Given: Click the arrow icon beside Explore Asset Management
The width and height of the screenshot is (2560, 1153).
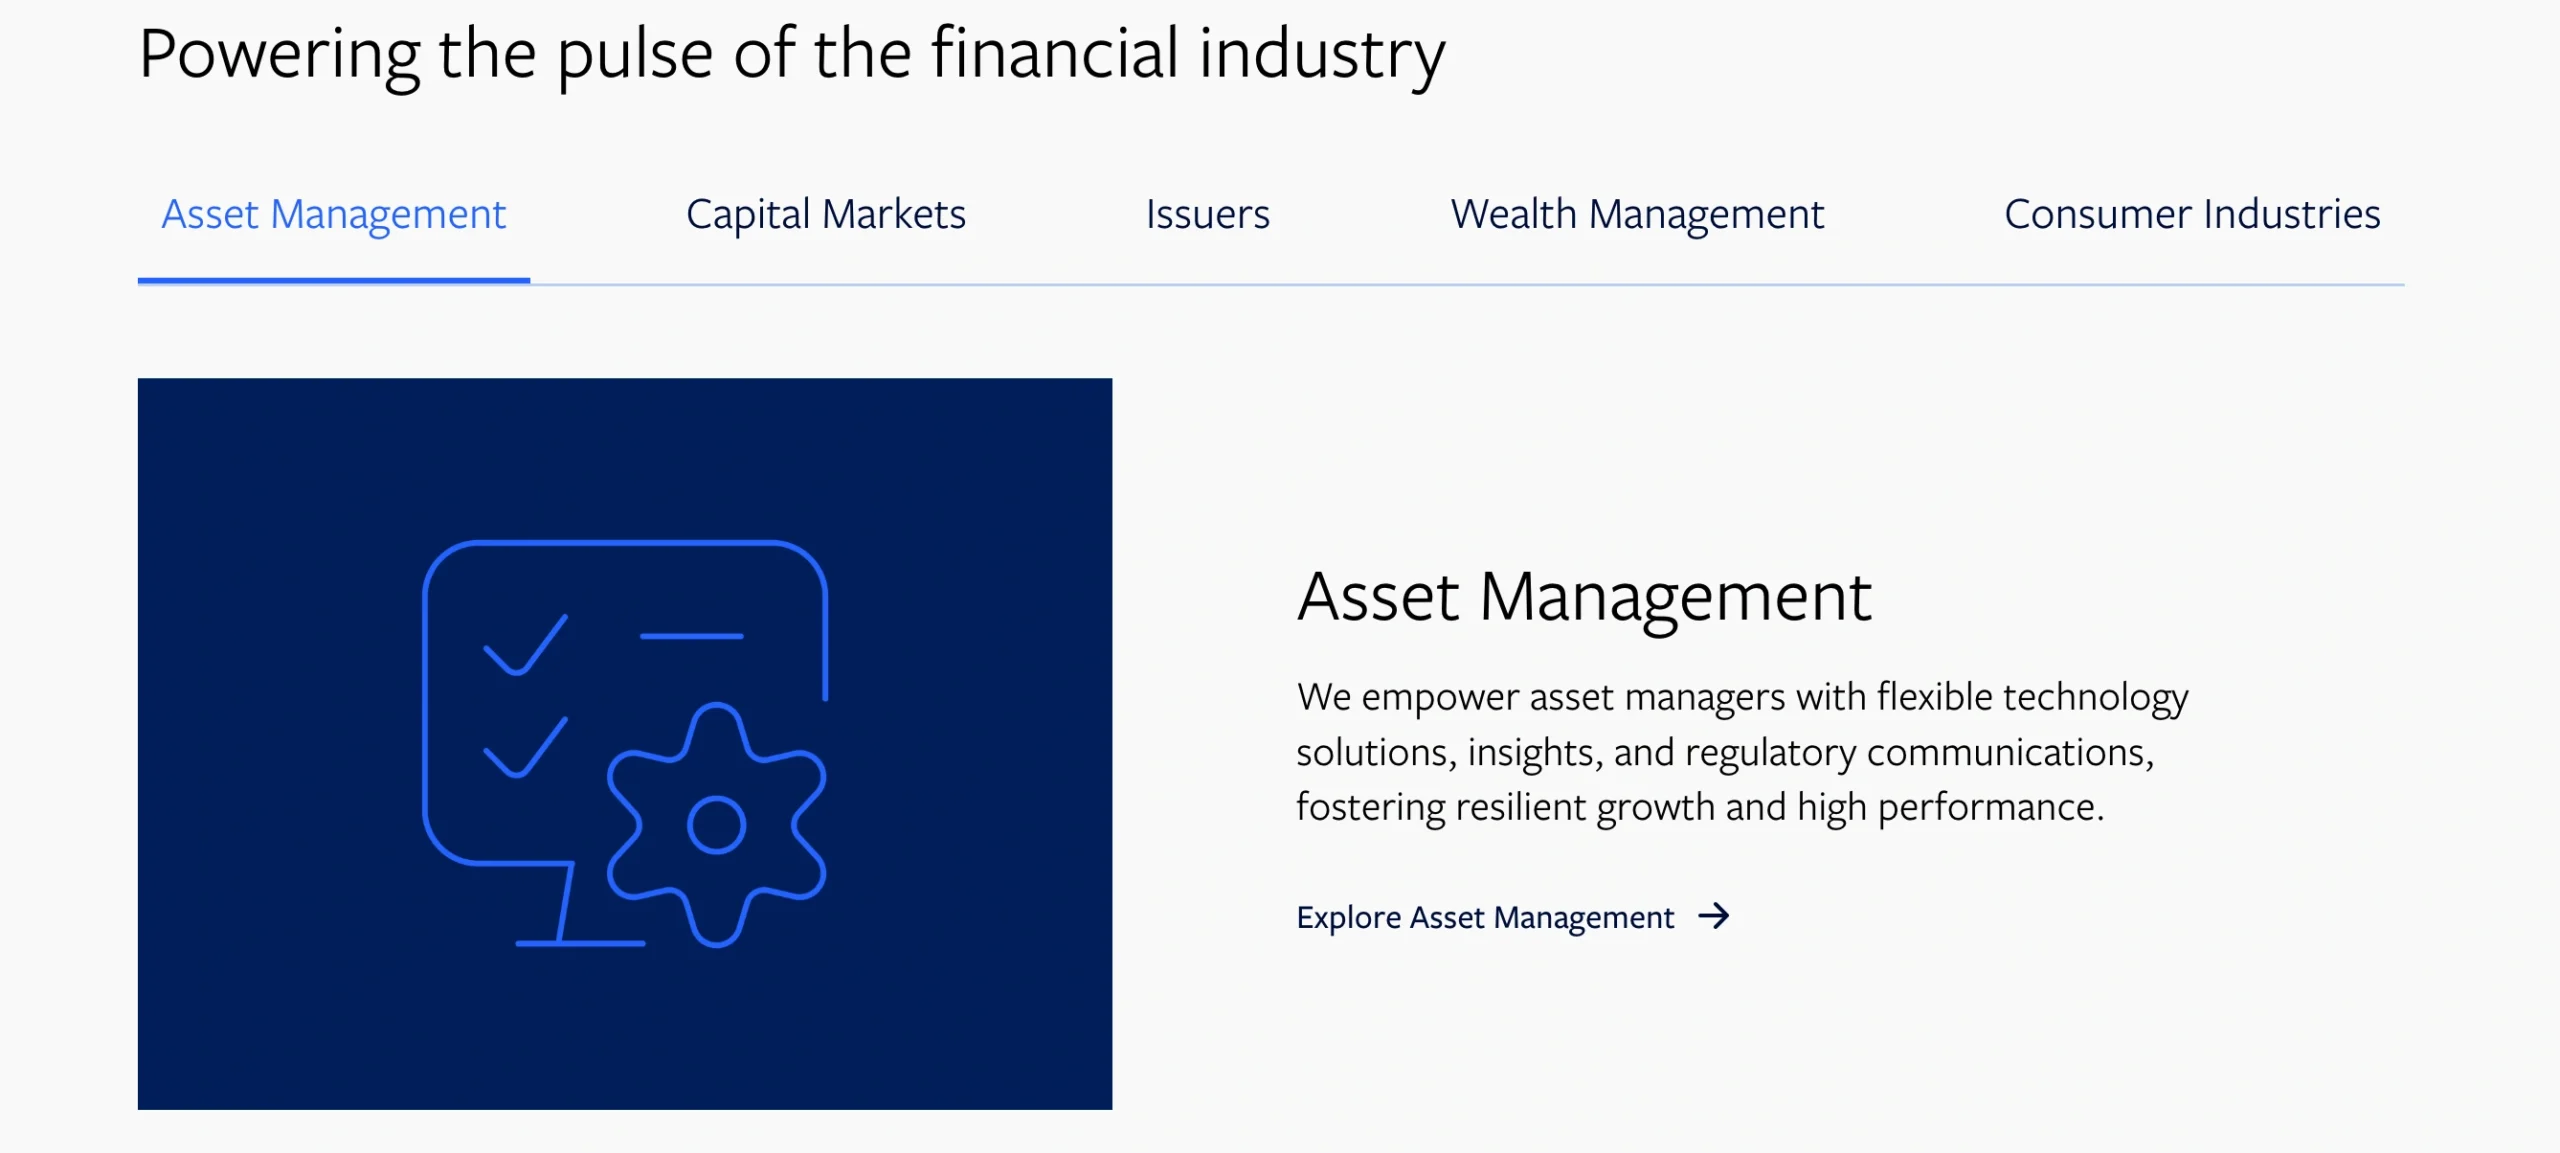Looking at the screenshot, I should 1714,916.
